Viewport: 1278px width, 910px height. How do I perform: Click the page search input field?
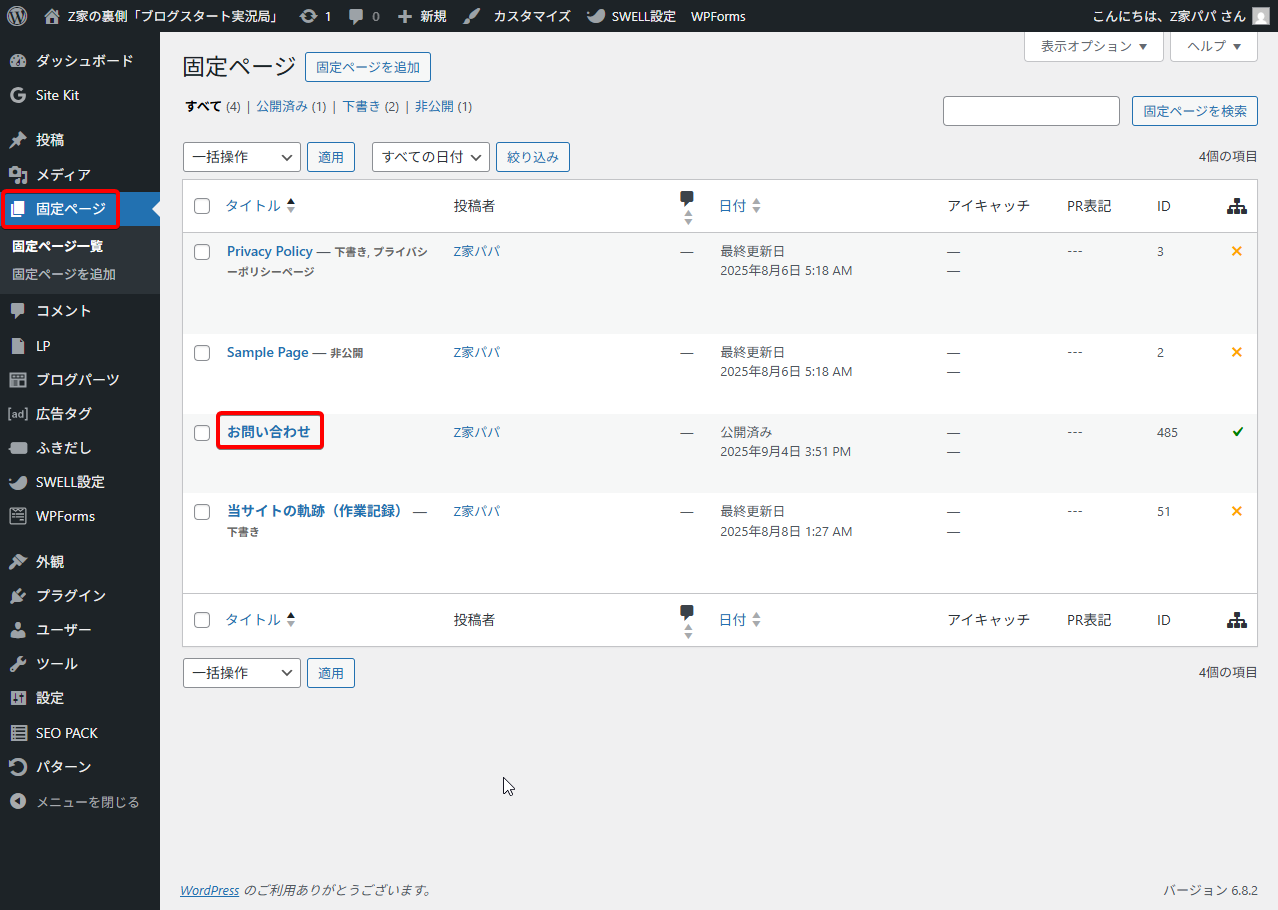1030,111
